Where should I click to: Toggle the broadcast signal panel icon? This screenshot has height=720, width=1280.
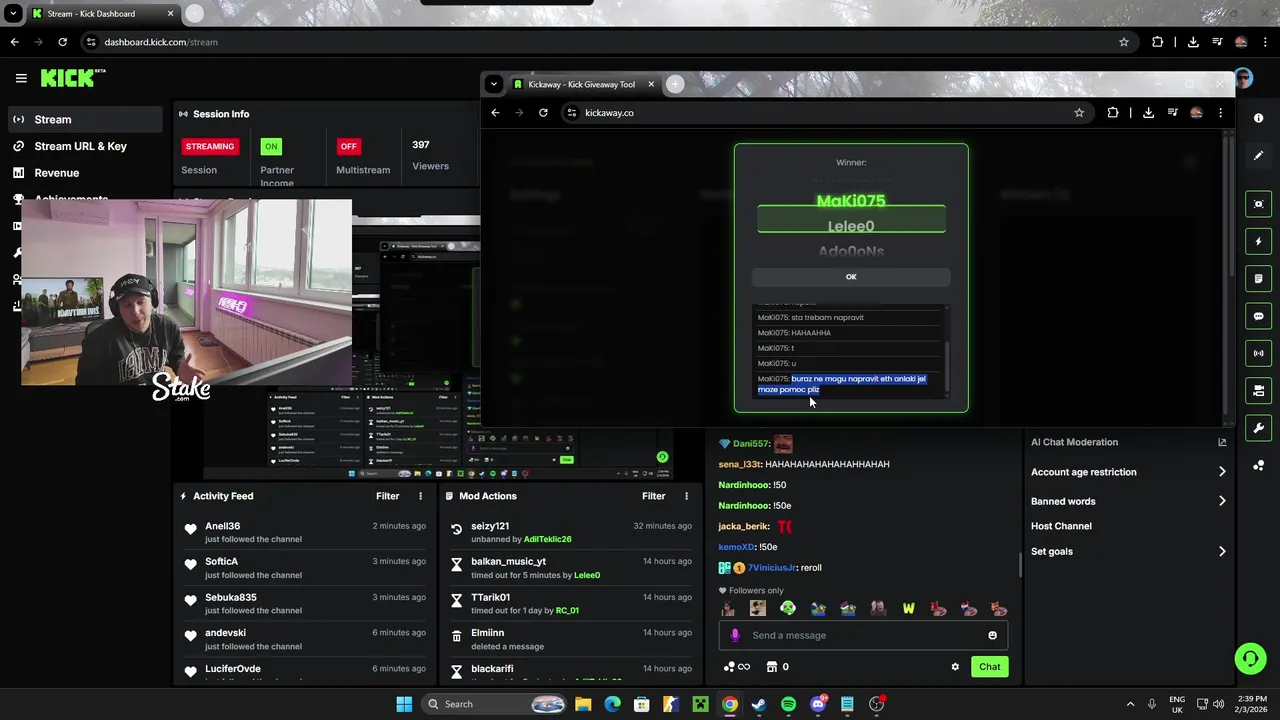pos(1258,353)
